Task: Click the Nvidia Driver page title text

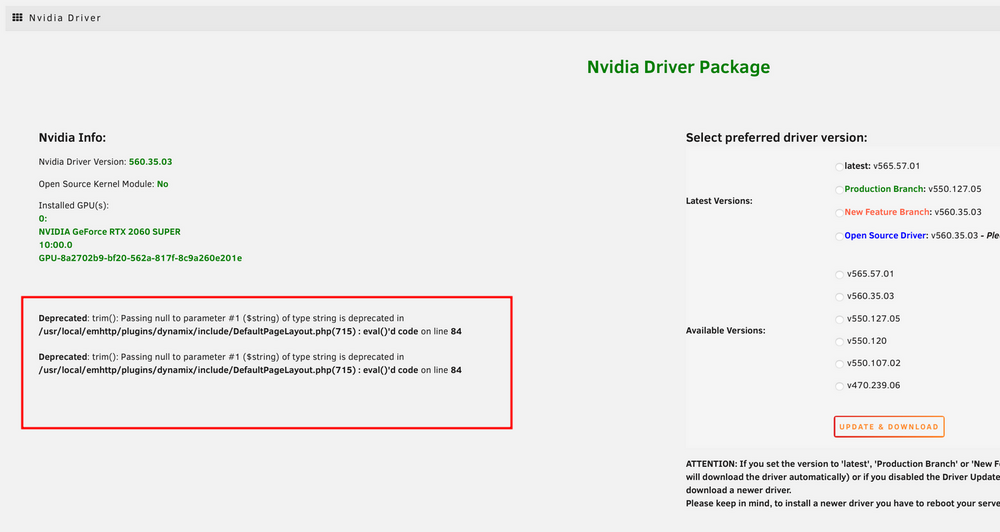Action: 65,18
